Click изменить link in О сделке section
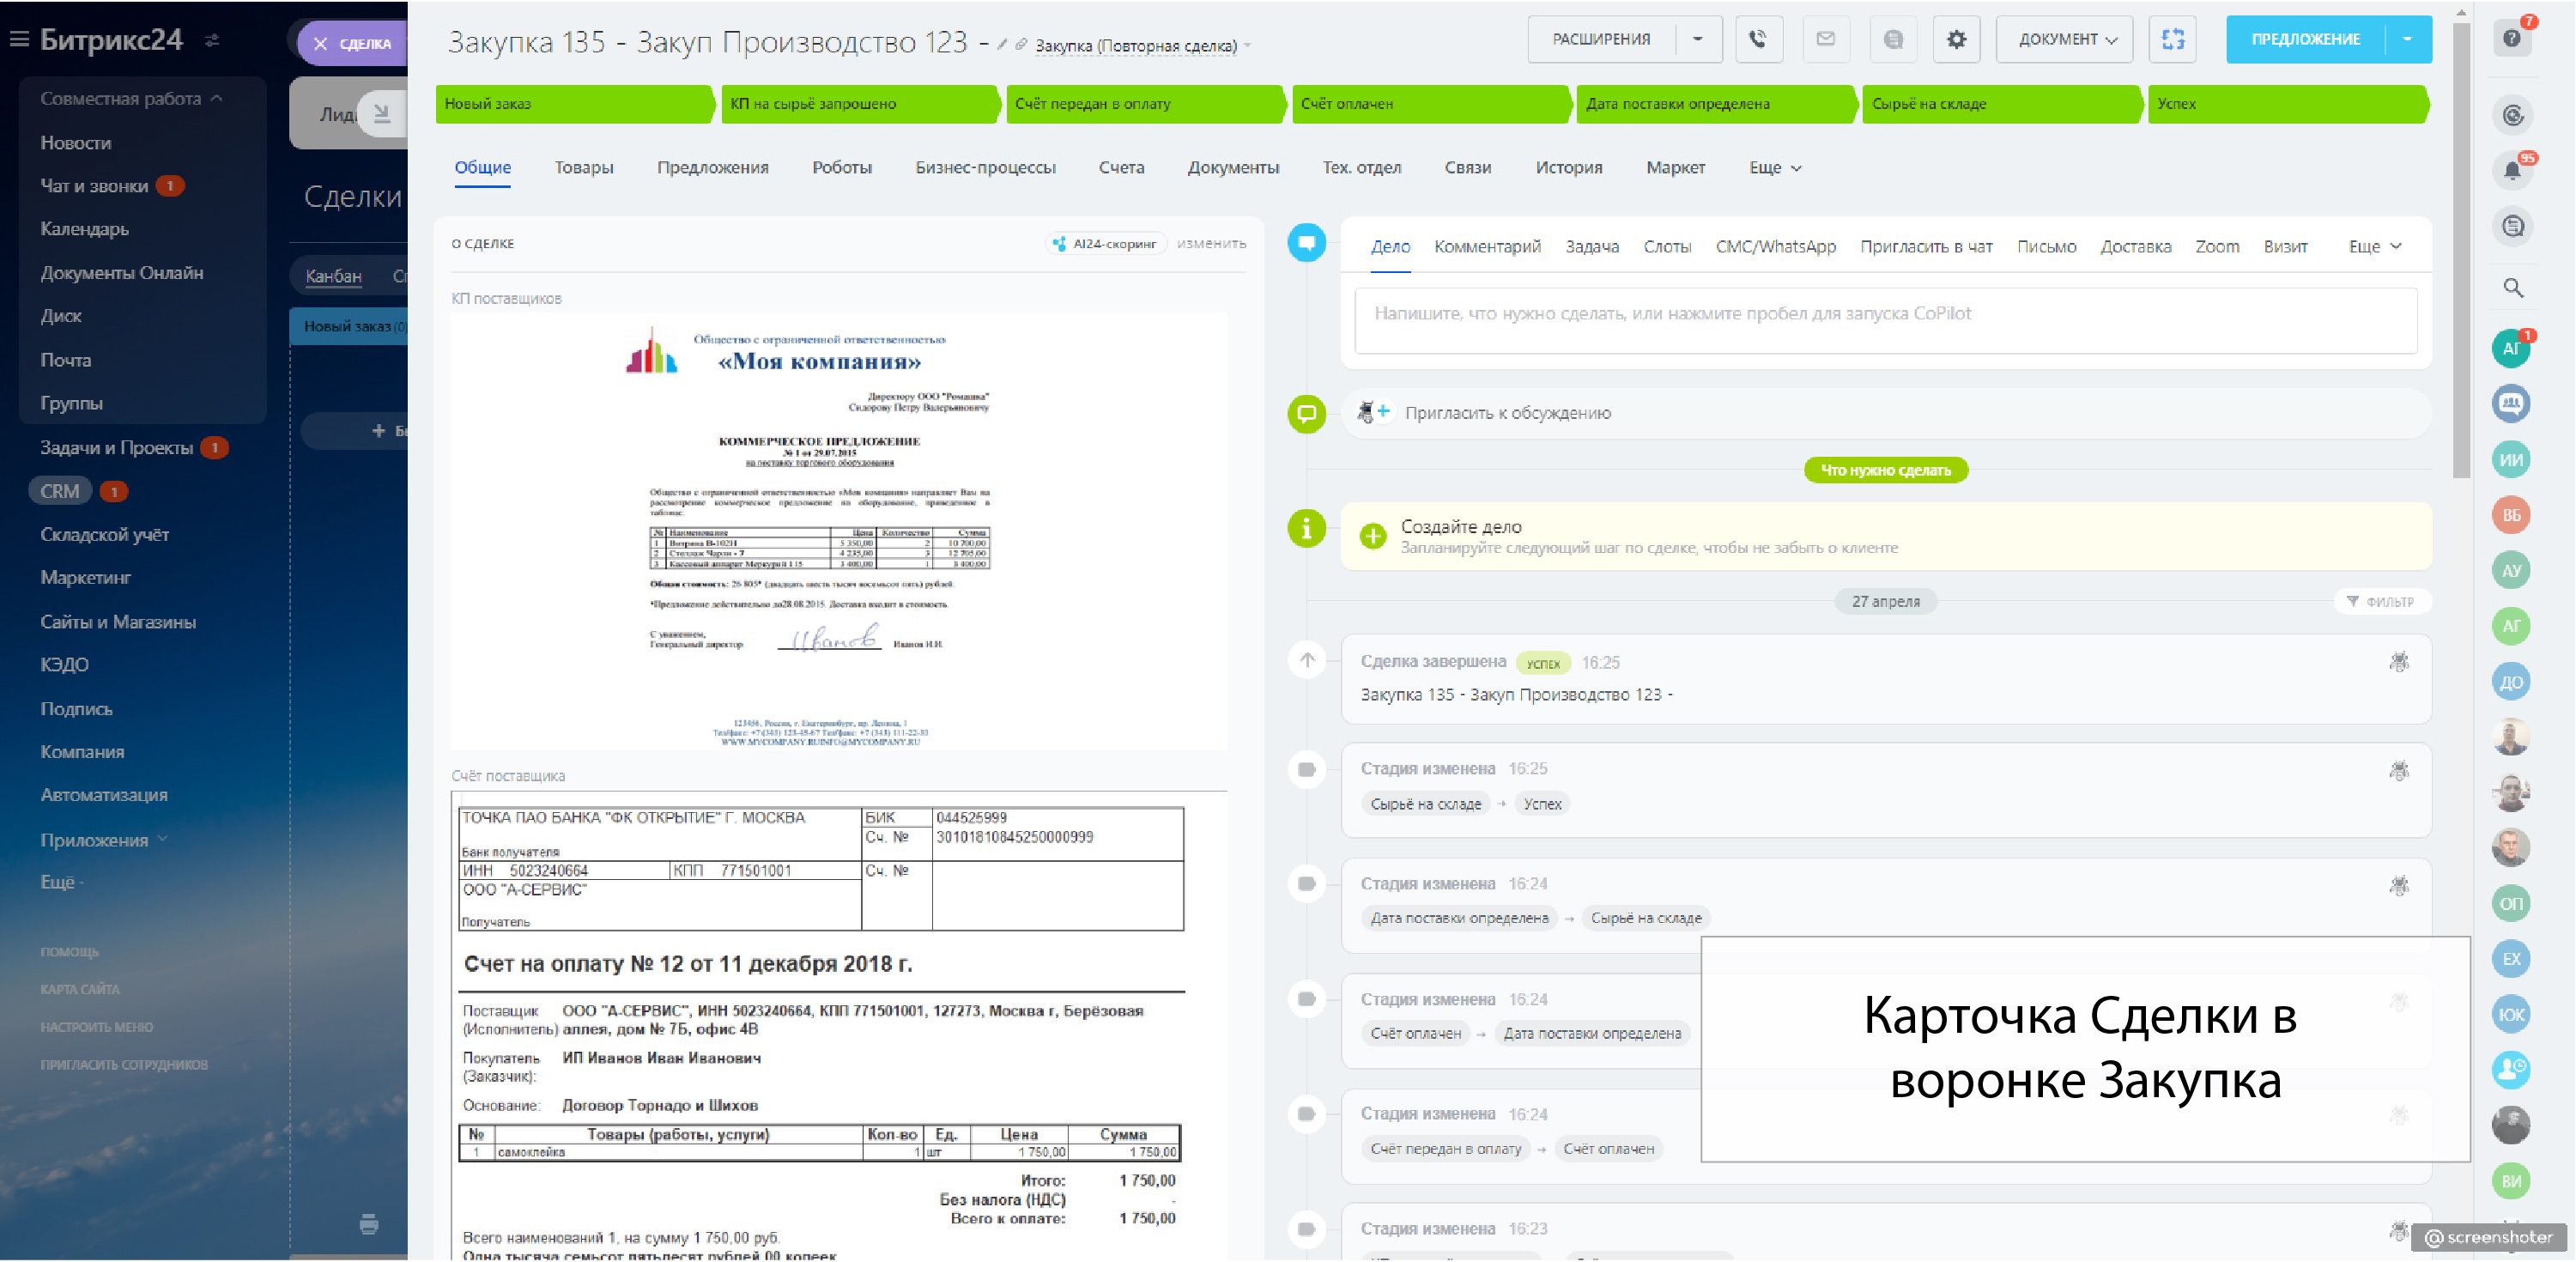 click(x=1210, y=243)
